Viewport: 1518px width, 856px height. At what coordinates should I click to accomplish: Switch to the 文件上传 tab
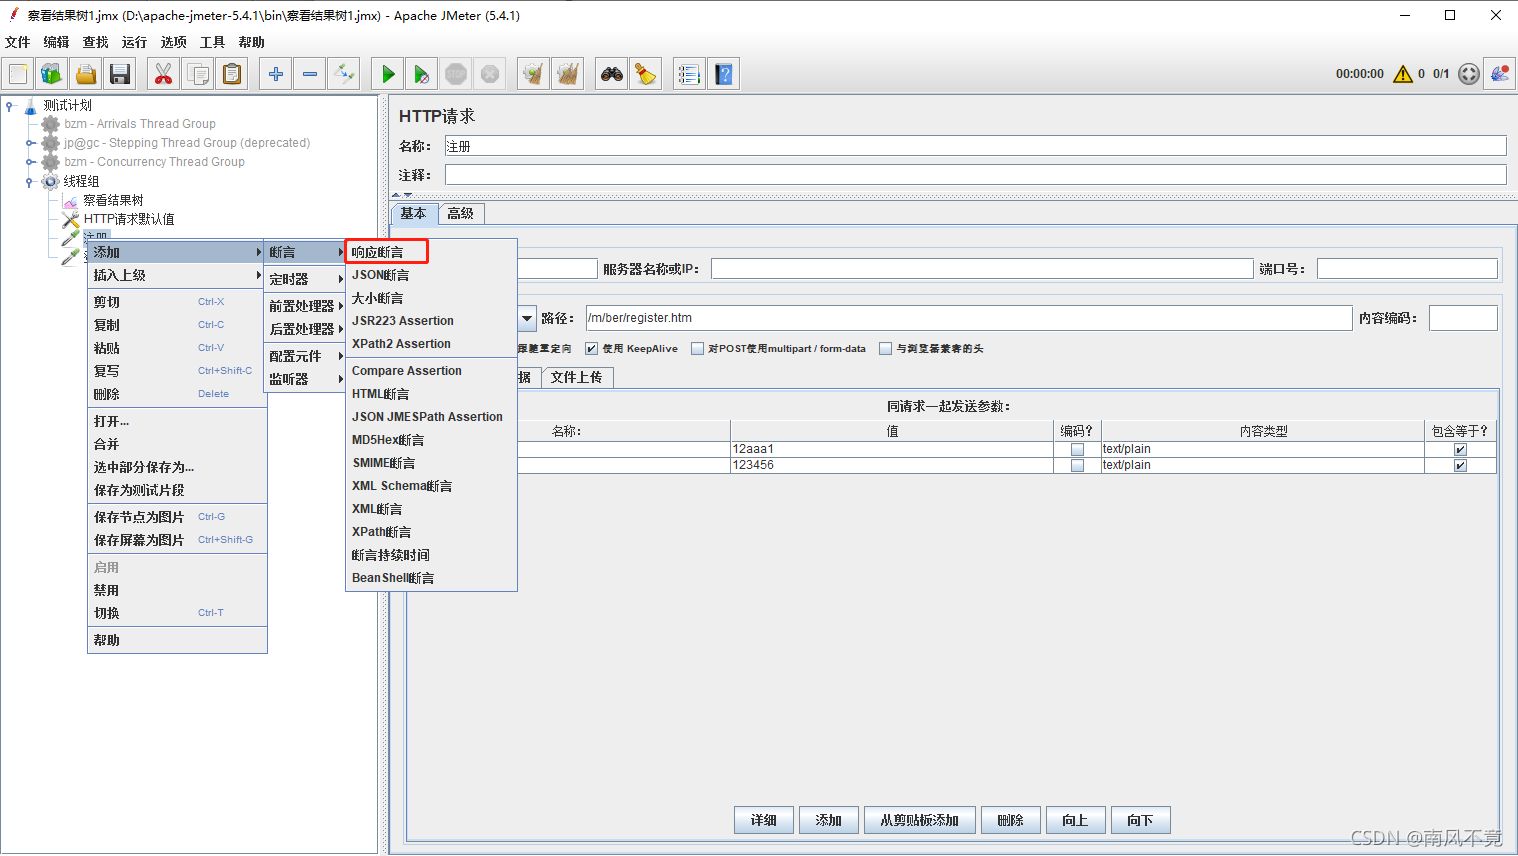(x=577, y=377)
